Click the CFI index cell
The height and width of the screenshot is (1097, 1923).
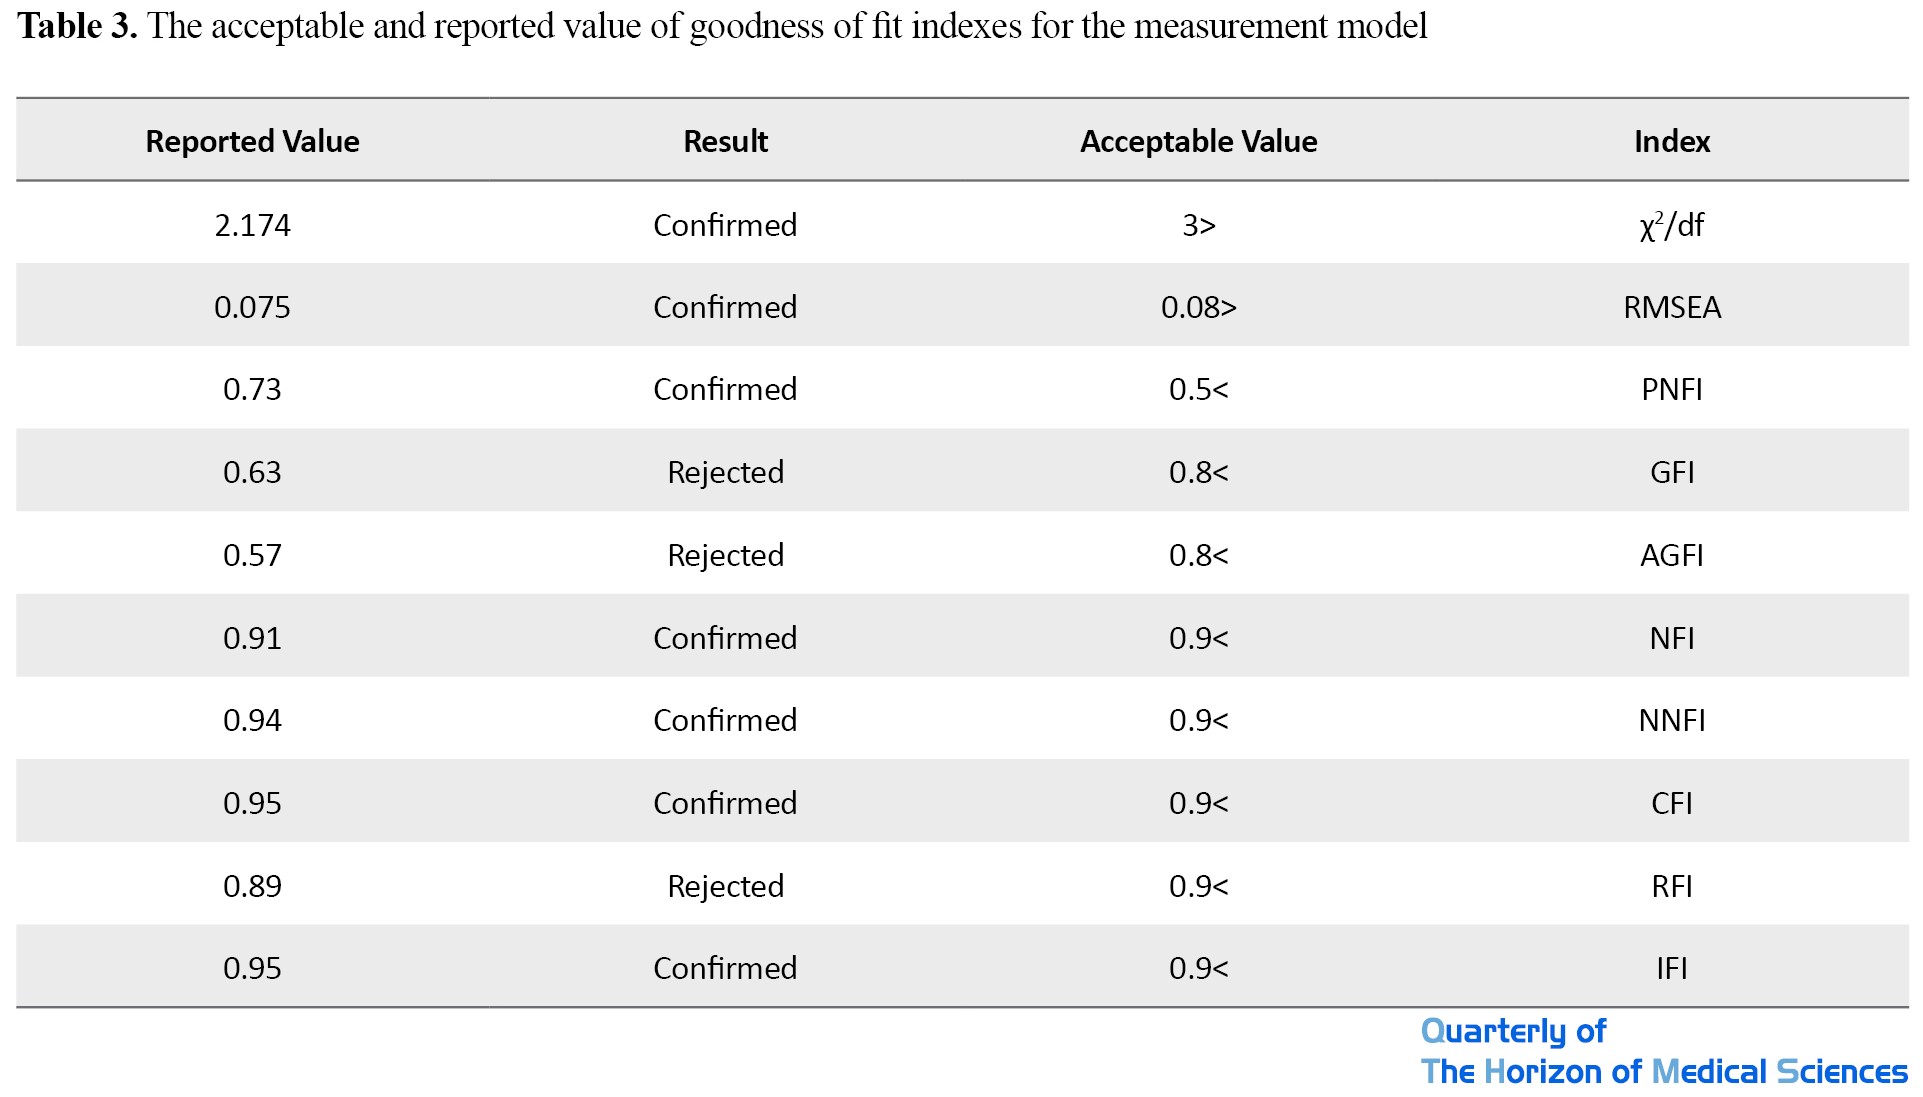(1672, 803)
